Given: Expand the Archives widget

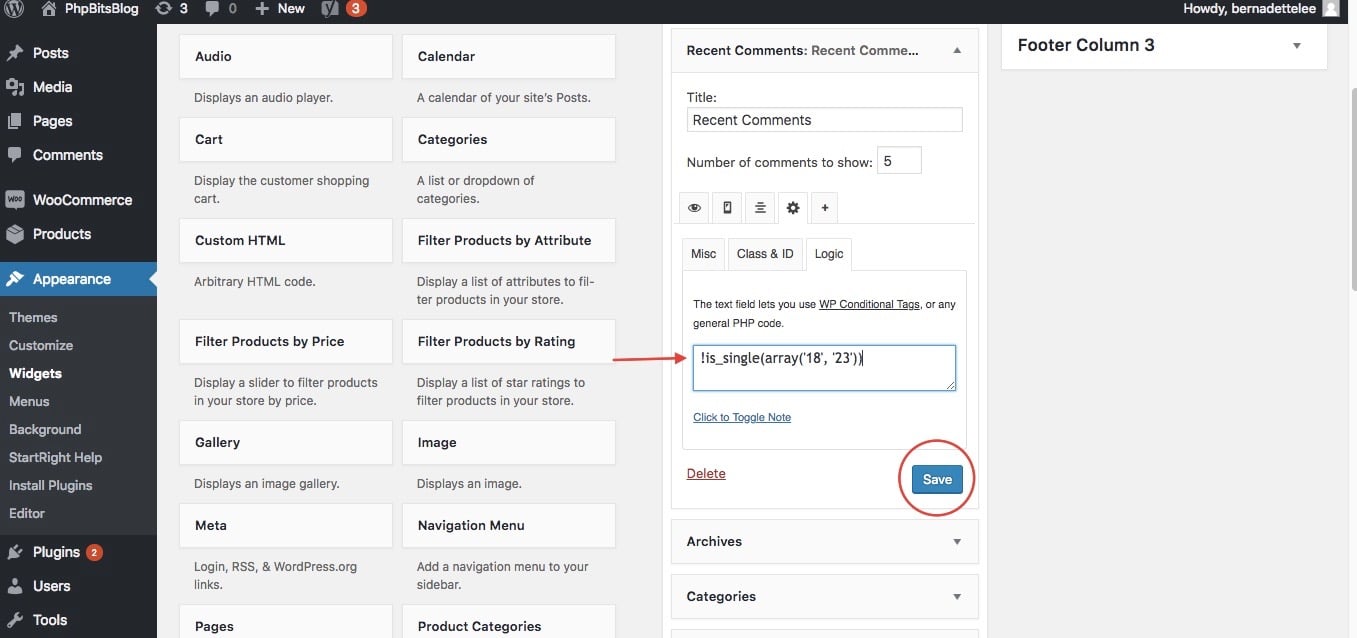Looking at the screenshot, I should pos(955,541).
